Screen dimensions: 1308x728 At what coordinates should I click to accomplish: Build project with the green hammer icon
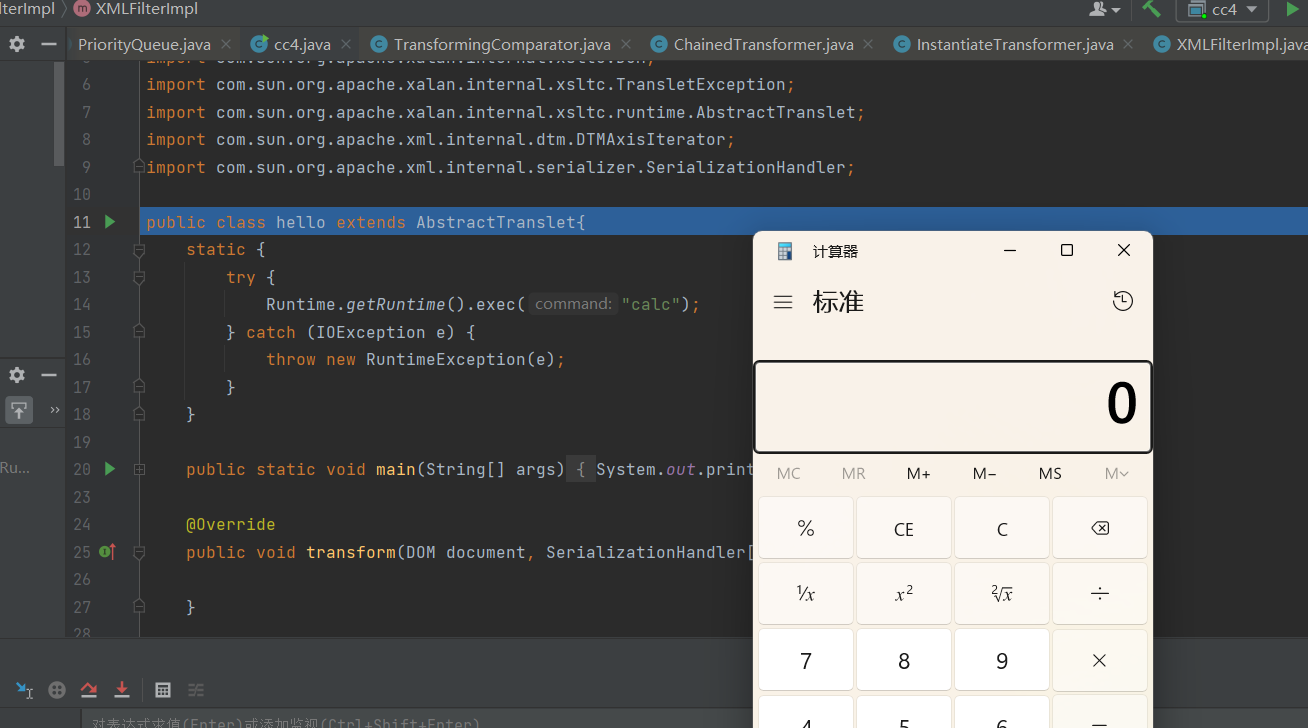[1152, 9]
